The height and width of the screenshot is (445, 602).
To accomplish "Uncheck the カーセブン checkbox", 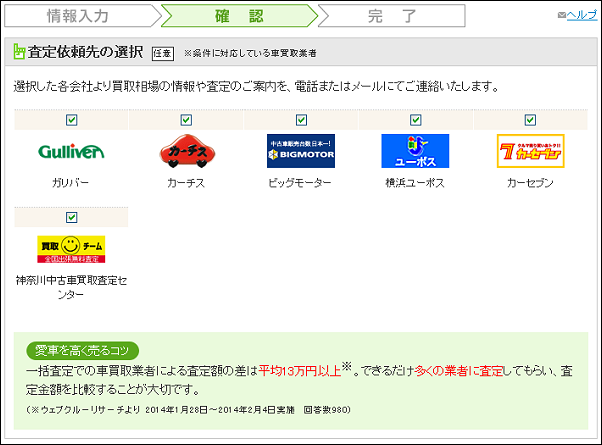I will pyautogui.click(x=530, y=120).
